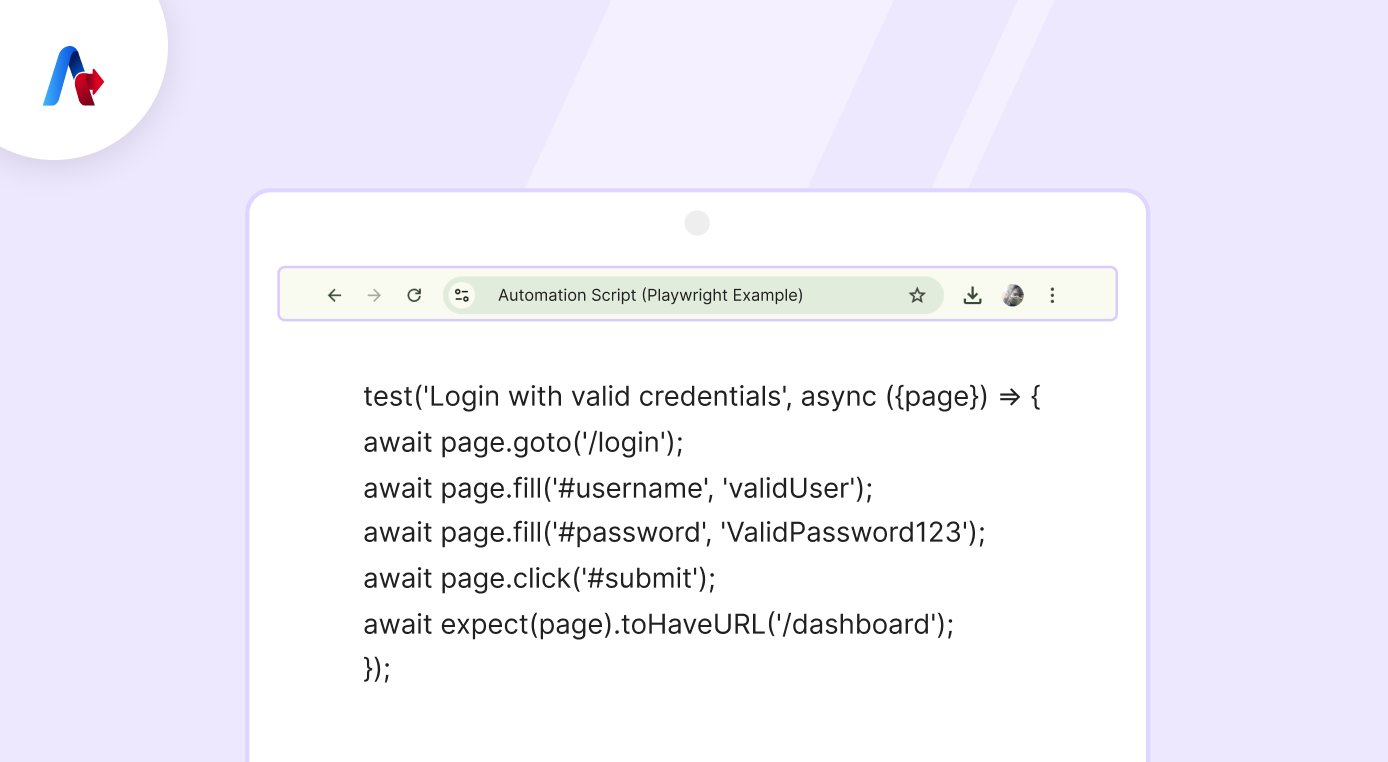
Task: Click the line await page.goto('/login');
Action: point(523,442)
